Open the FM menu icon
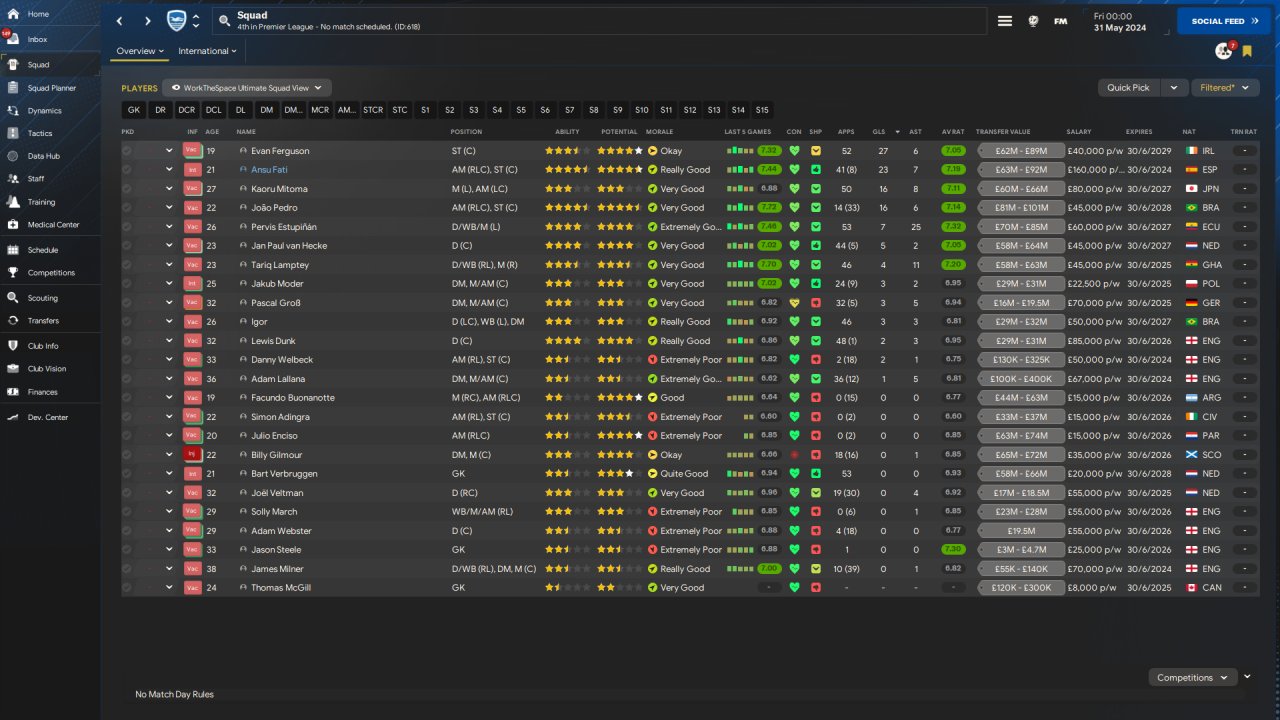 point(1060,21)
